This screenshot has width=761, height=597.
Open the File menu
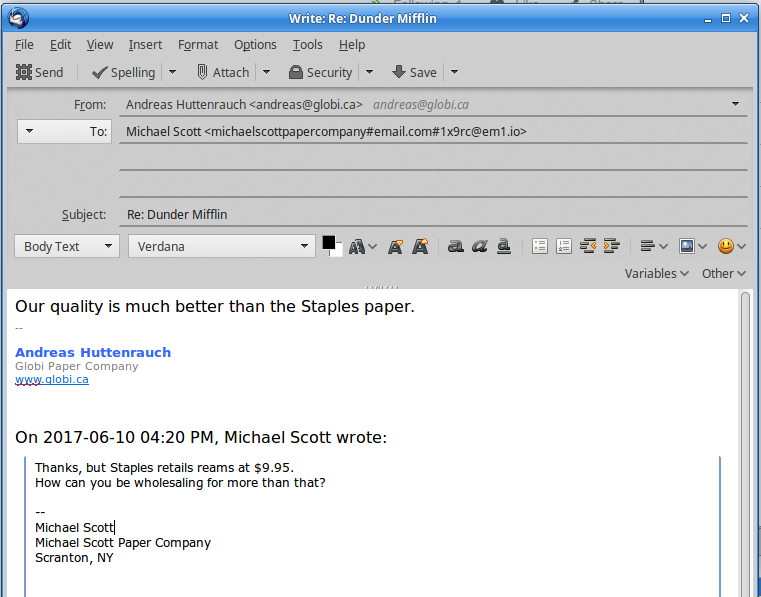pos(24,45)
